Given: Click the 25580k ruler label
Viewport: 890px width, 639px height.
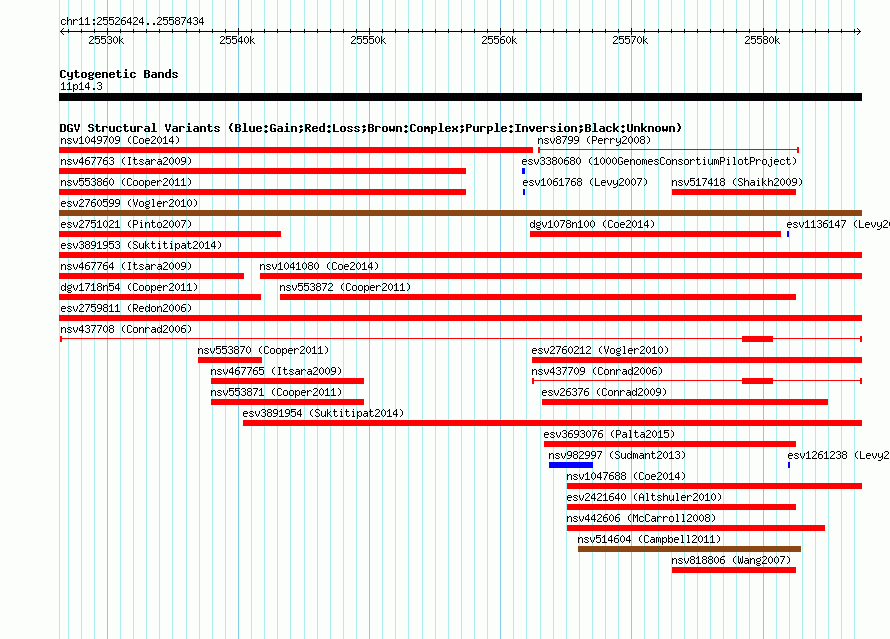Looking at the screenshot, I should tap(762, 40).
